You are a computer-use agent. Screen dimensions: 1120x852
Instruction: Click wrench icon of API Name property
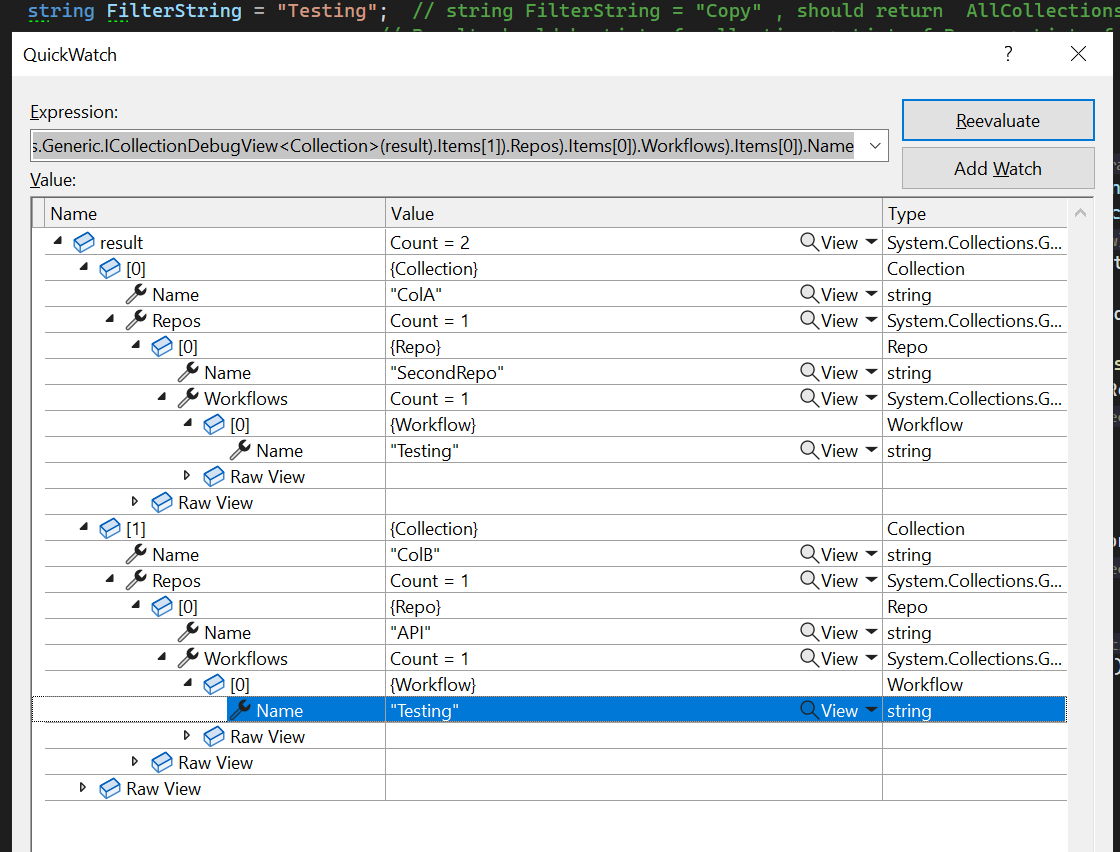188,632
